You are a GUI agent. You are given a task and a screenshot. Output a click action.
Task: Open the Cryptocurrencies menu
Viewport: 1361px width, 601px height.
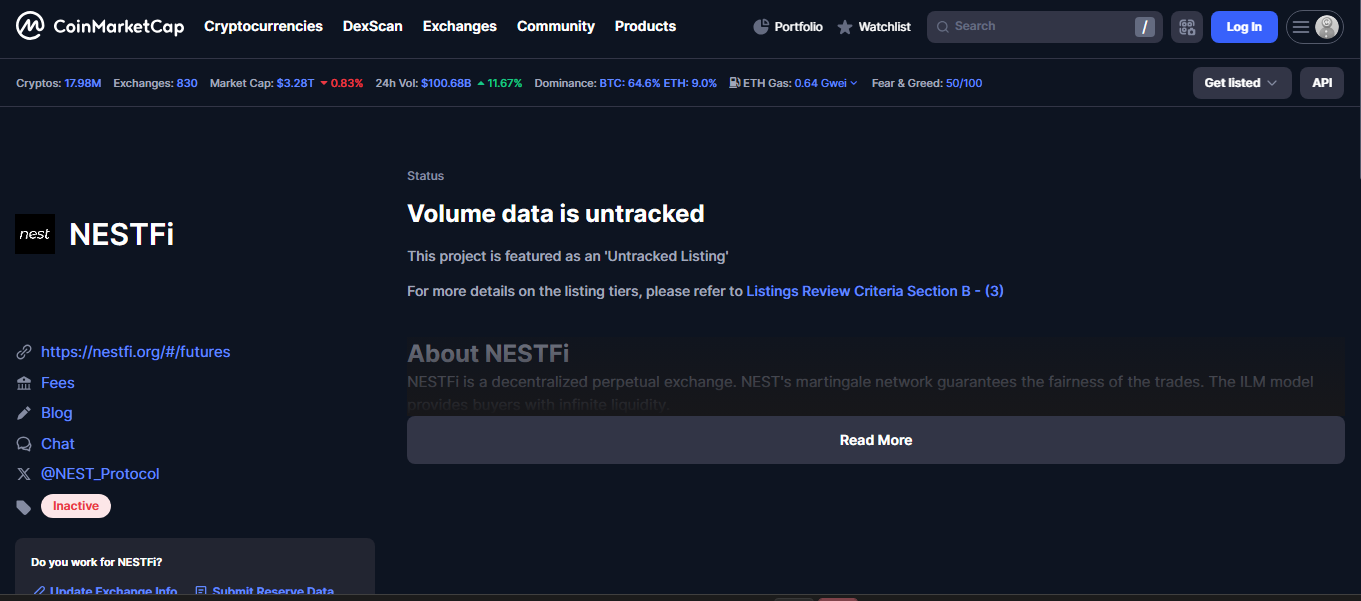coord(263,26)
